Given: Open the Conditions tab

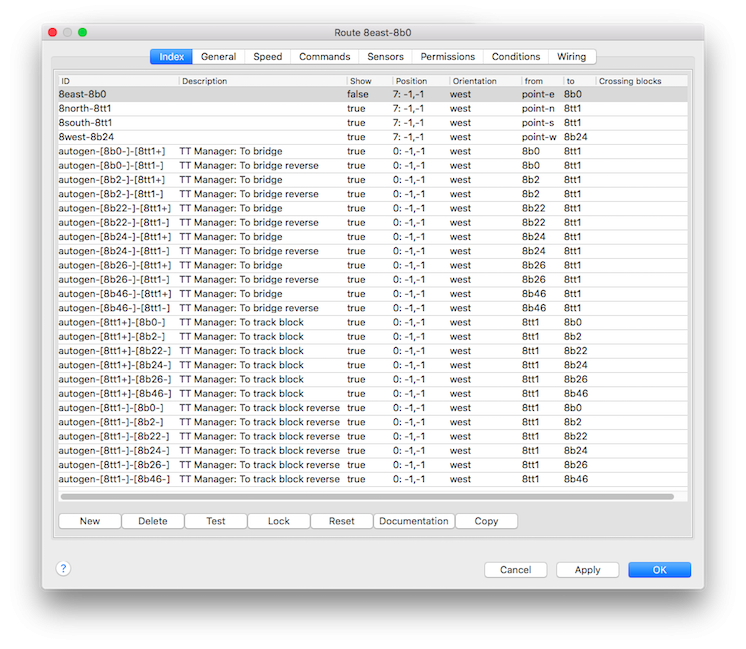Looking at the screenshot, I should (516, 57).
